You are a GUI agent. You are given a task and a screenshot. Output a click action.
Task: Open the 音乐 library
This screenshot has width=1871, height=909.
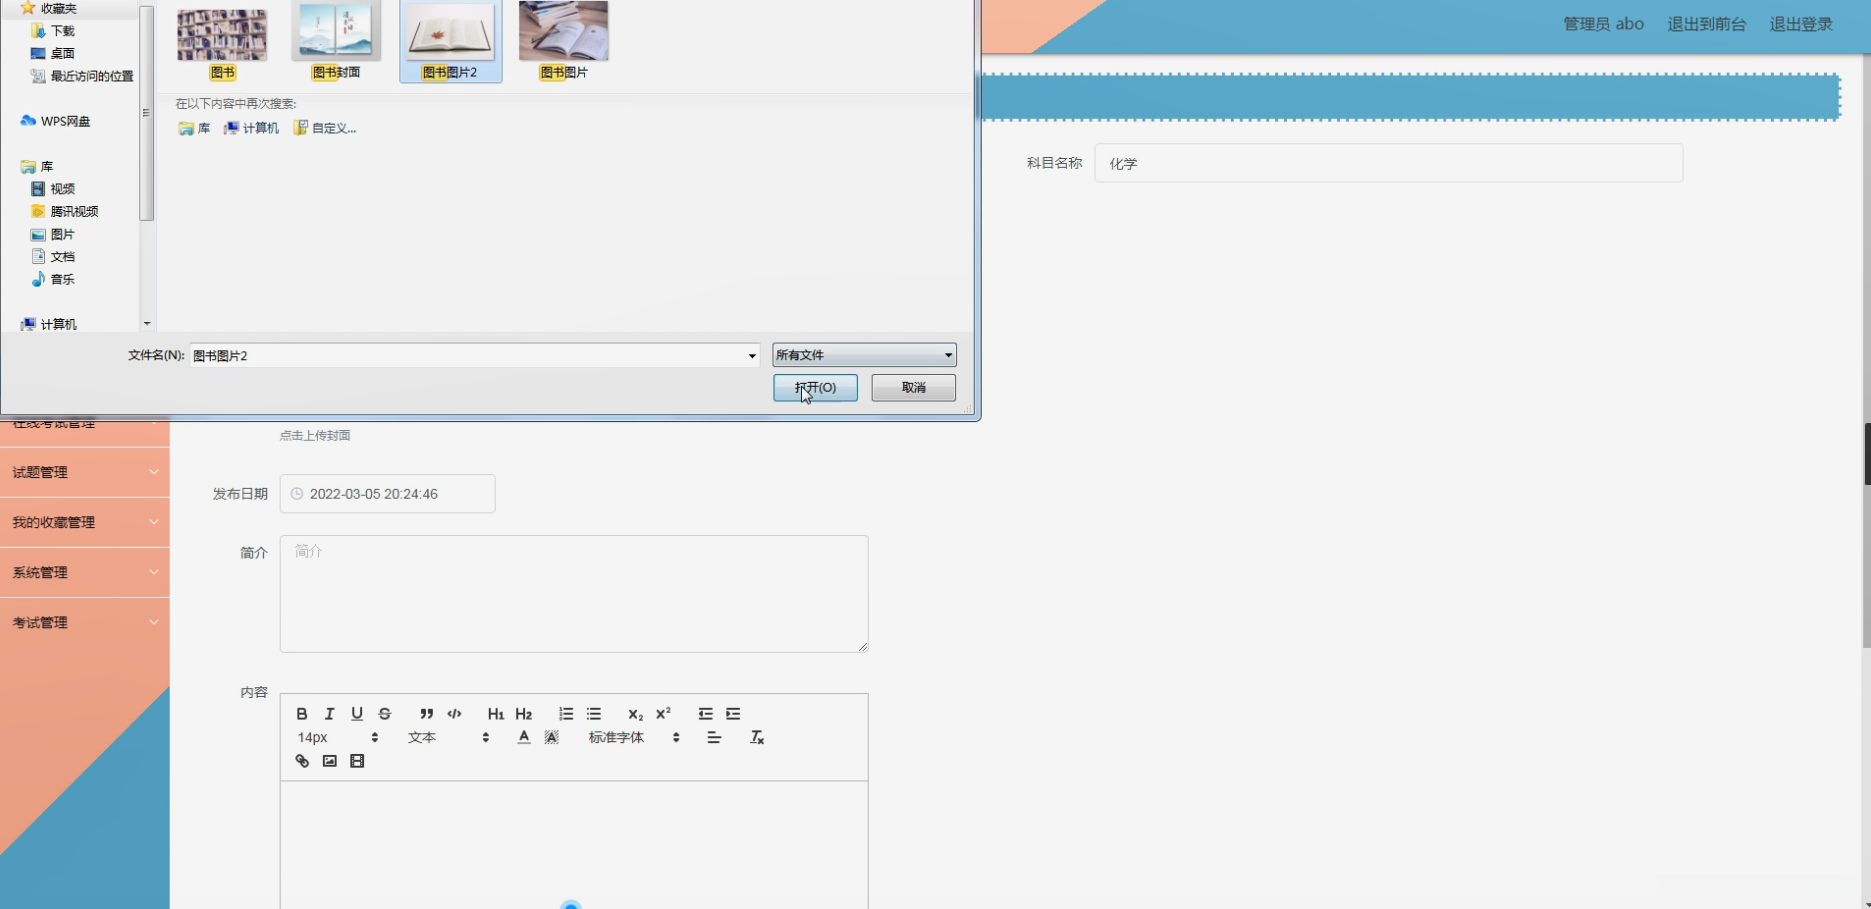click(53, 280)
